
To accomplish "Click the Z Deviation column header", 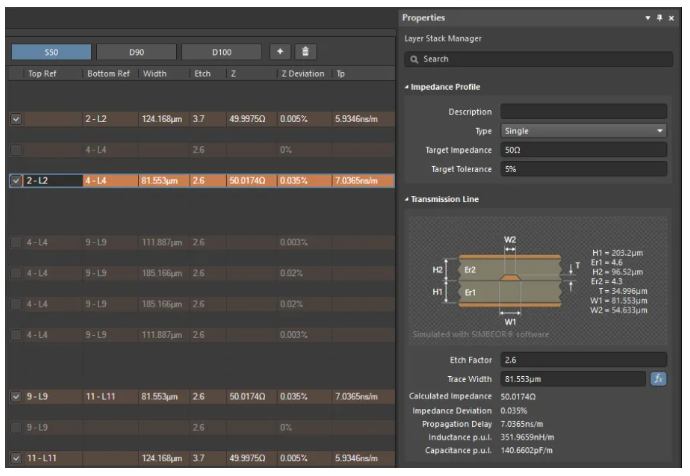I will (x=302, y=74).
